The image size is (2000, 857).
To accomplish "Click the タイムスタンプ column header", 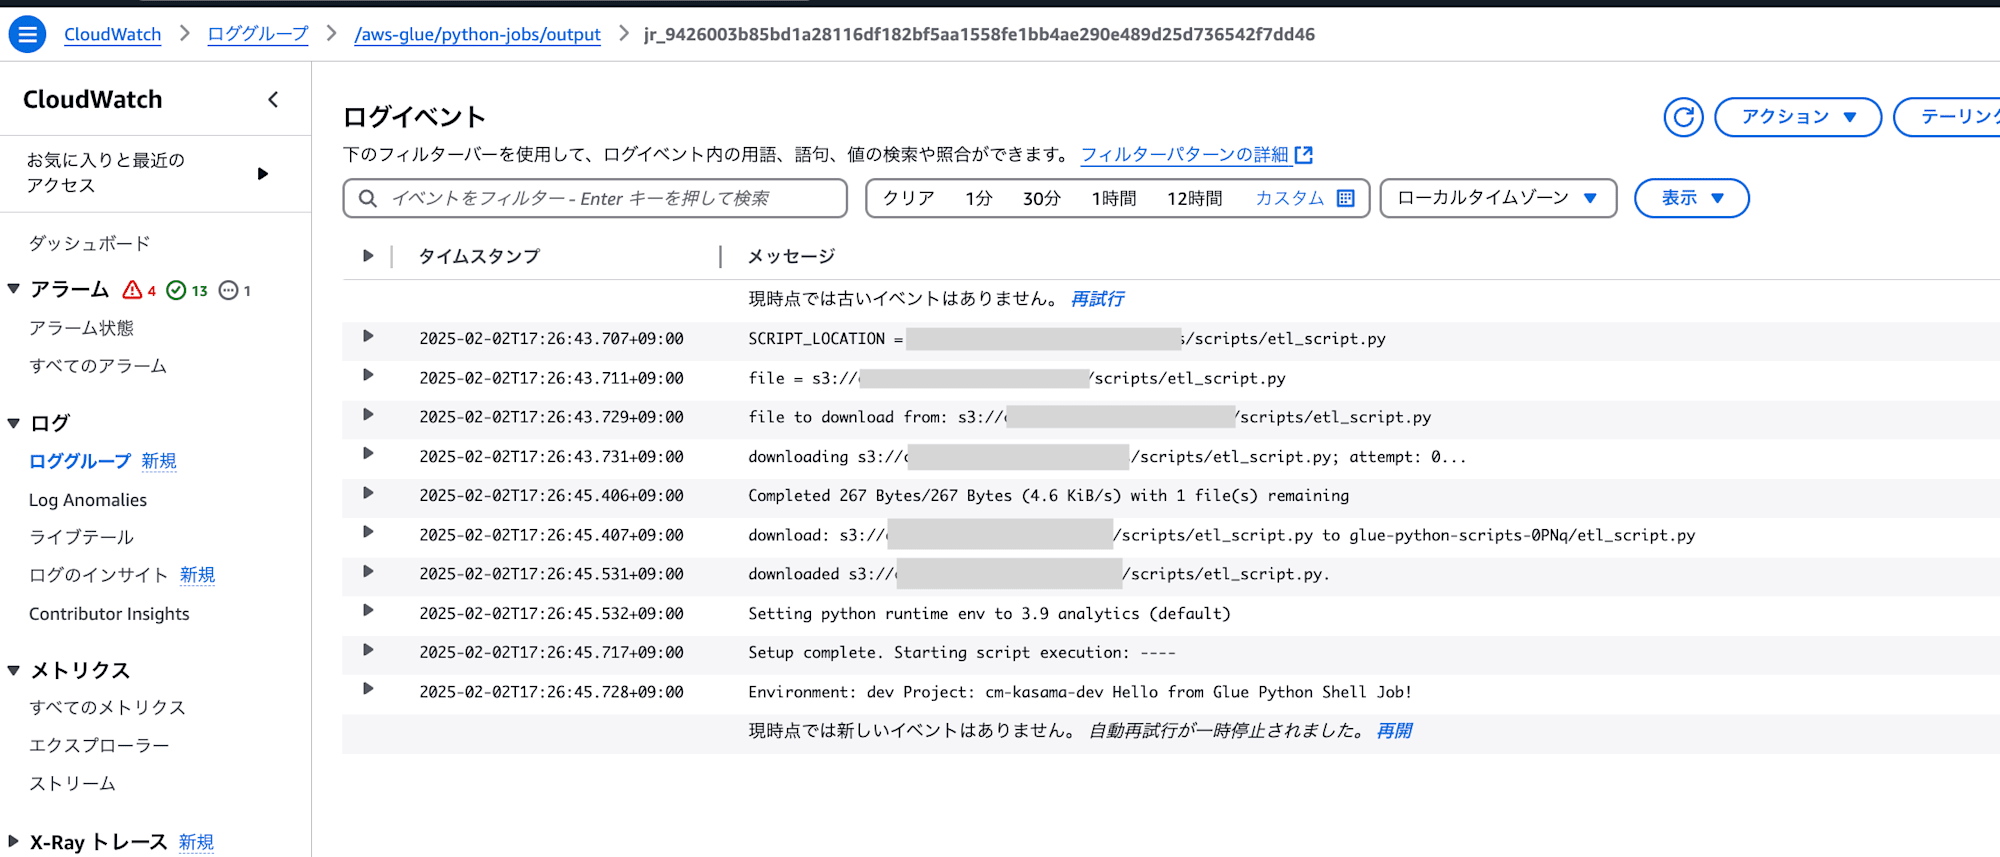I will [x=479, y=256].
